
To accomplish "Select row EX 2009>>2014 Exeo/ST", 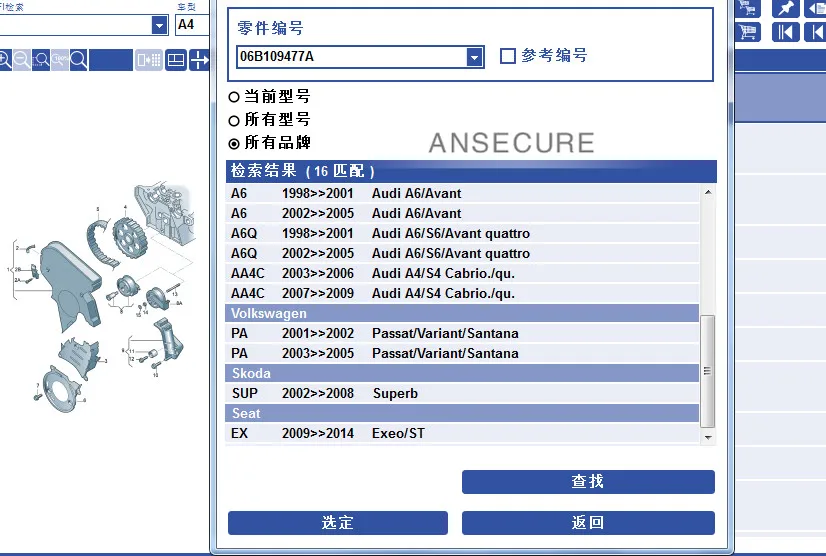I will 462,434.
